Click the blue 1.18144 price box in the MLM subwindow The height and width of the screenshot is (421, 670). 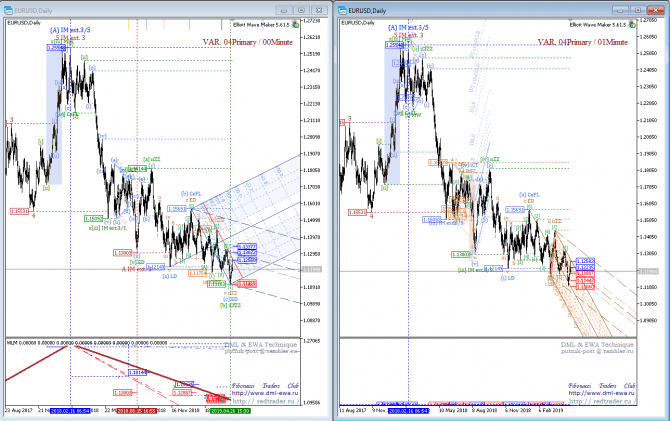(x=138, y=373)
